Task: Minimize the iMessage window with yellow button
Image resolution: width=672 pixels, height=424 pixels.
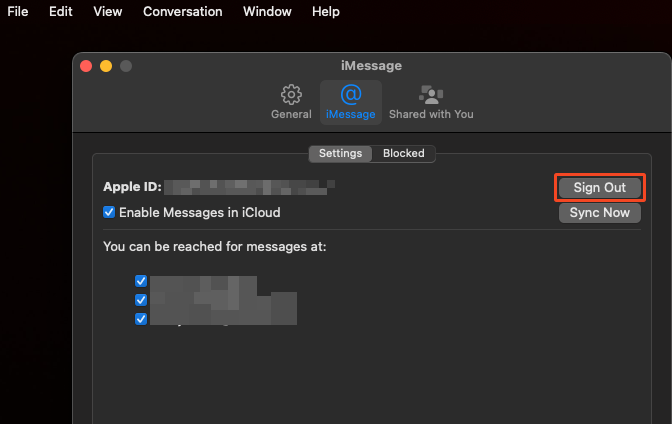Action: (x=106, y=66)
